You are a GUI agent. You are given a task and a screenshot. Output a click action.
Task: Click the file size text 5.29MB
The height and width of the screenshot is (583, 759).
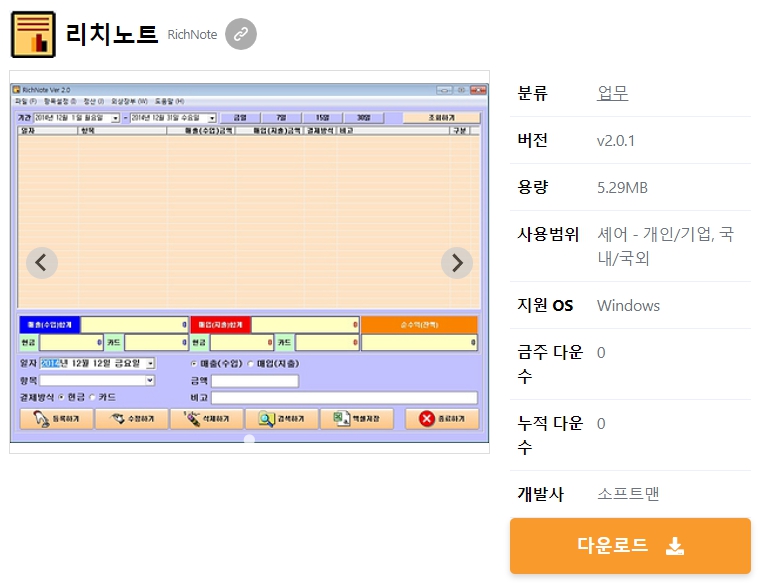coord(622,187)
